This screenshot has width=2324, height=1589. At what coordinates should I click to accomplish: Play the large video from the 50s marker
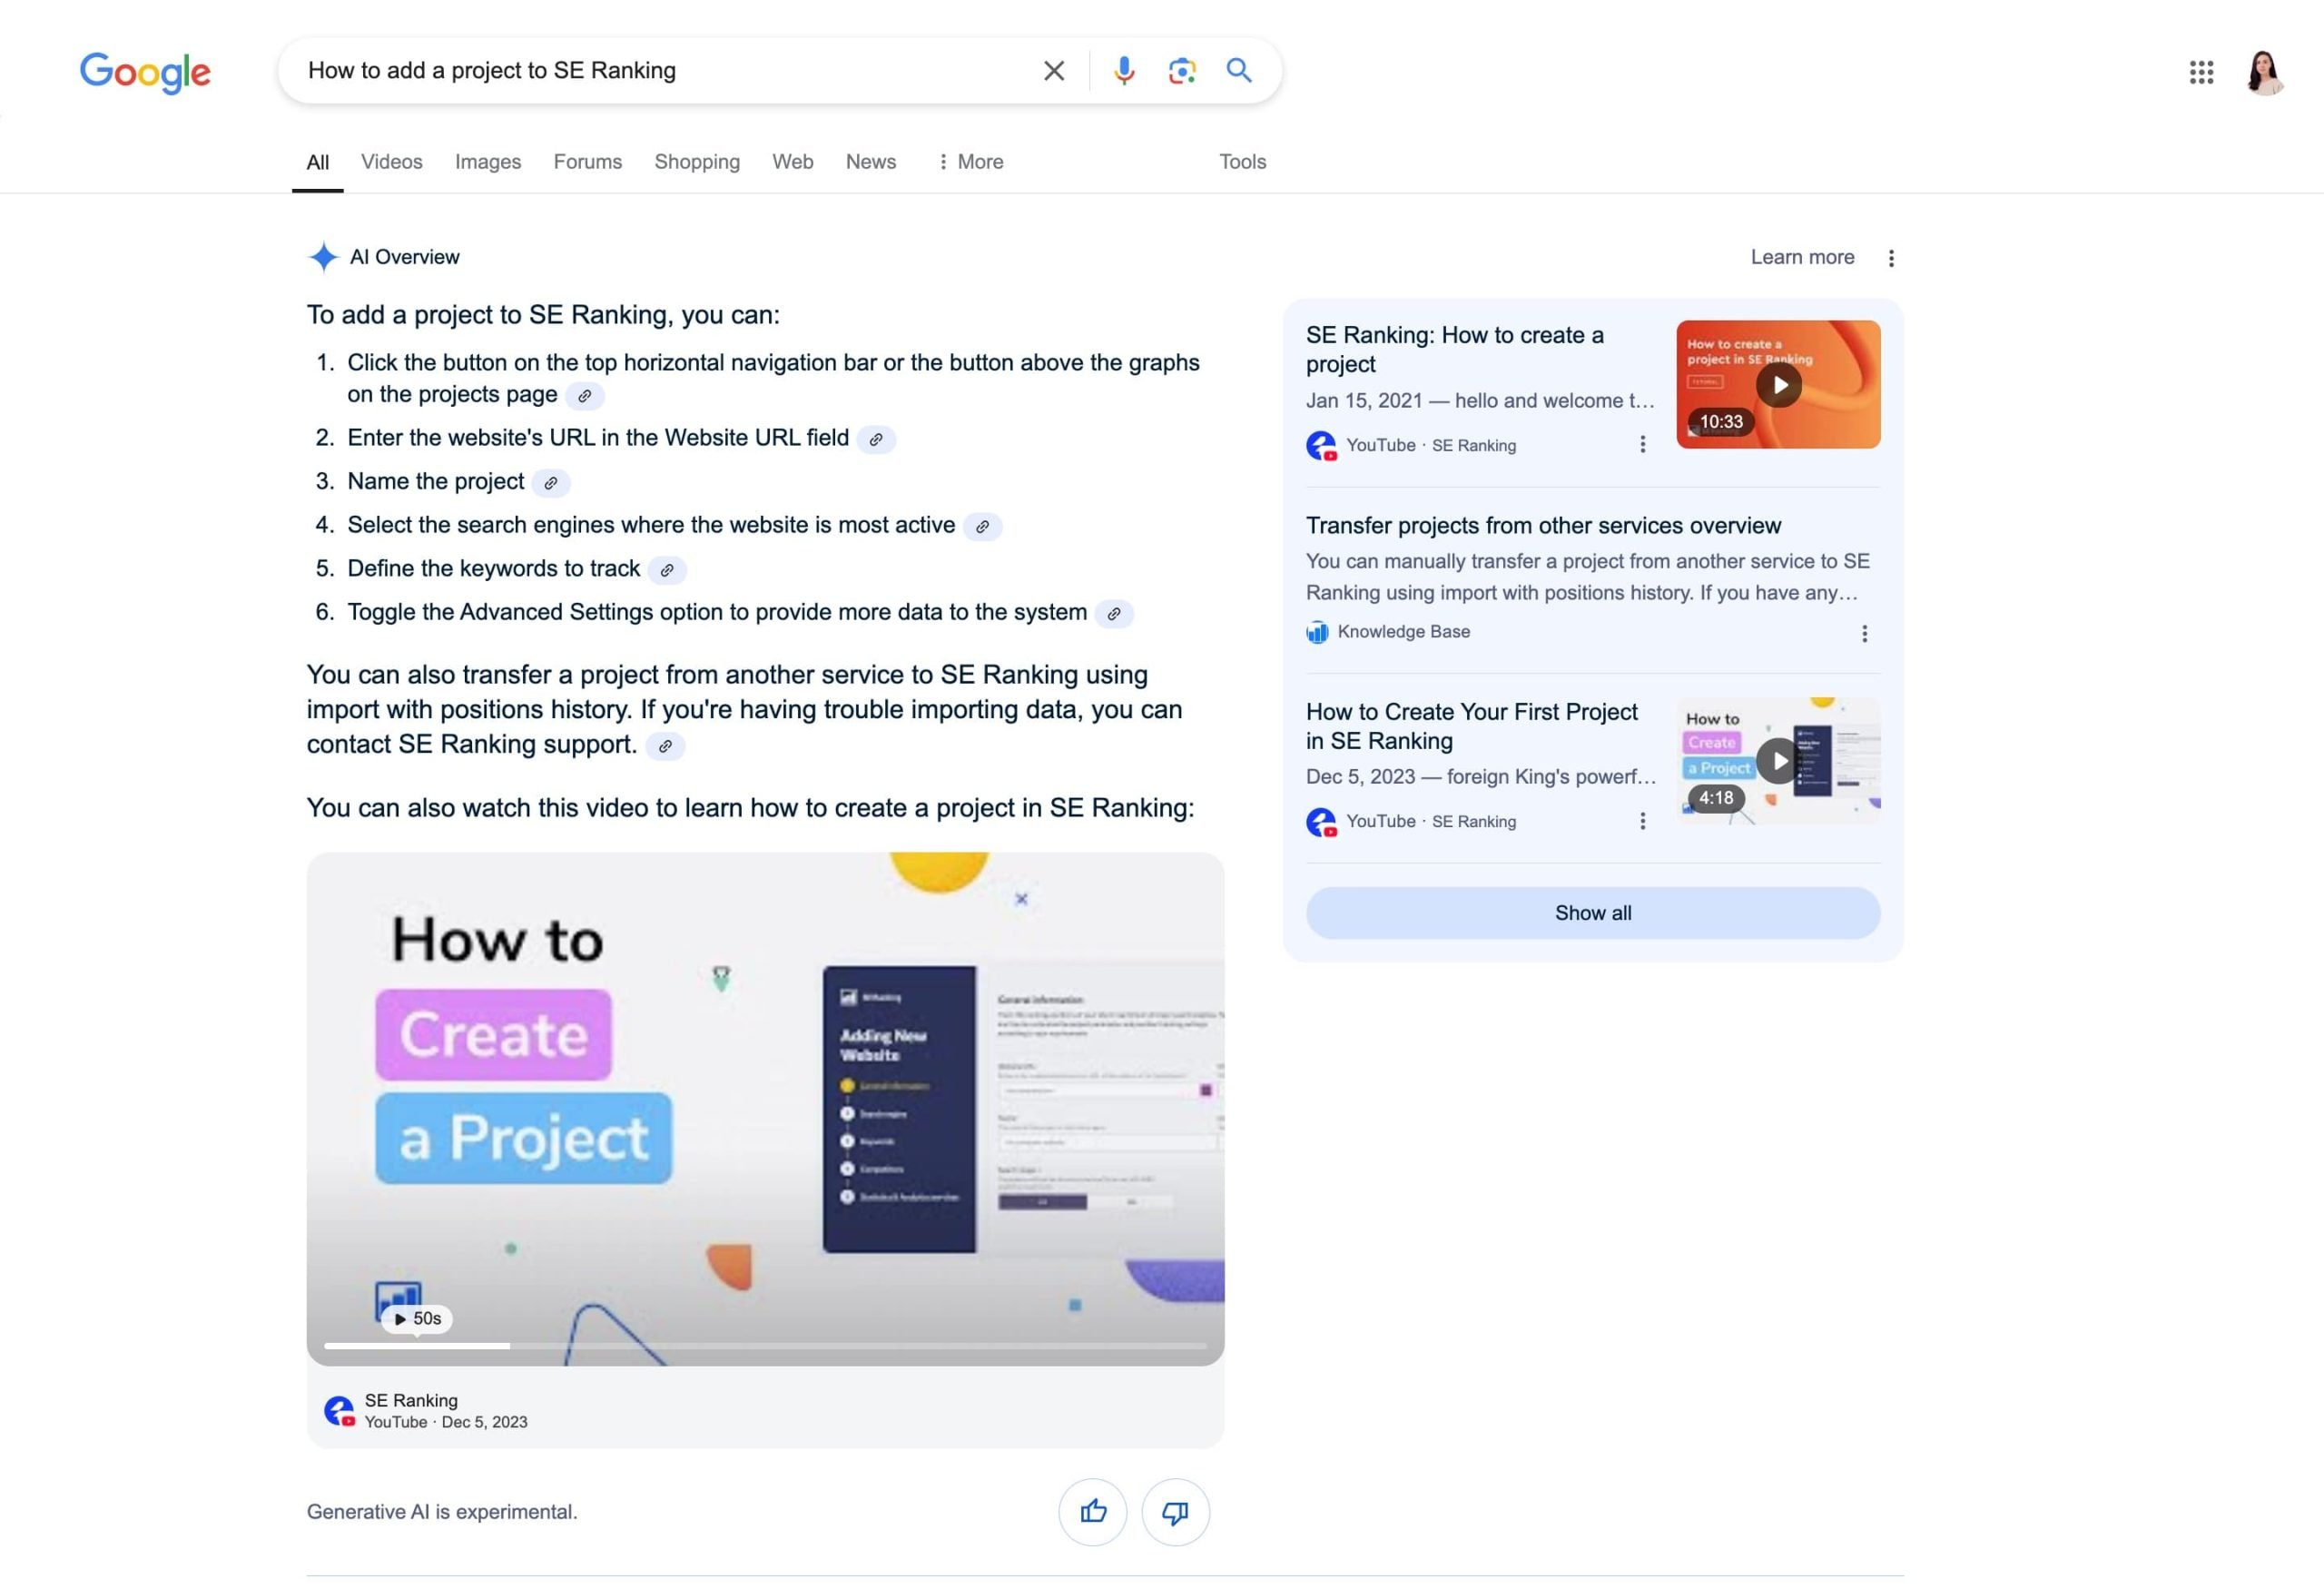417,1319
